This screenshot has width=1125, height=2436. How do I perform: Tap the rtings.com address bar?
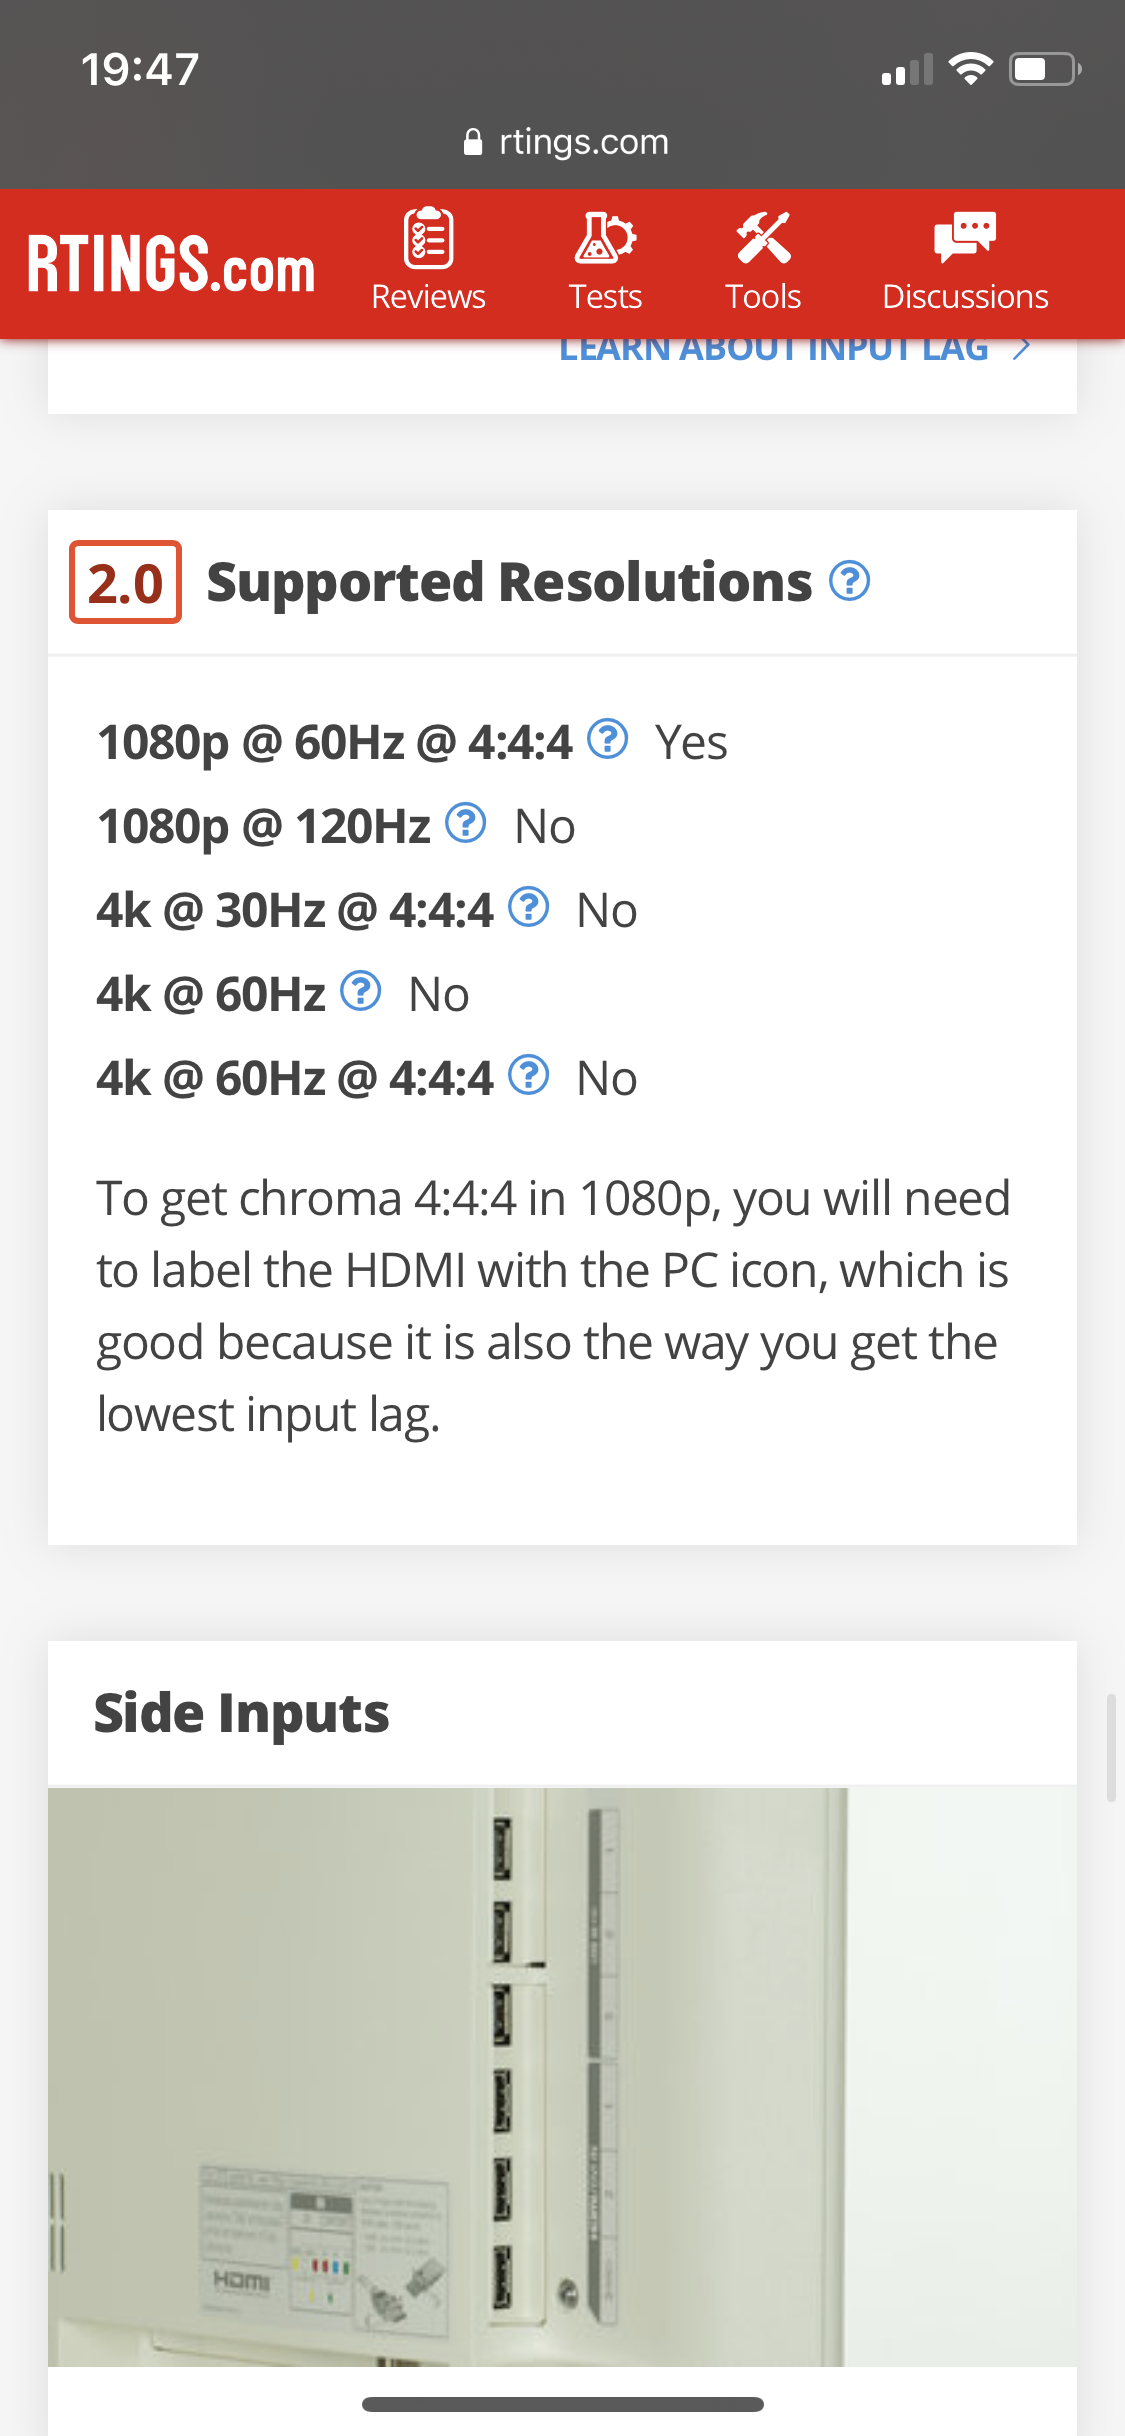coord(566,142)
